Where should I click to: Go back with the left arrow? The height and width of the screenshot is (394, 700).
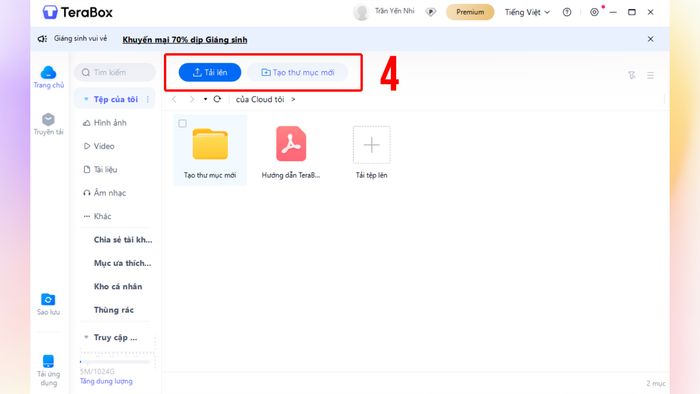pos(174,99)
